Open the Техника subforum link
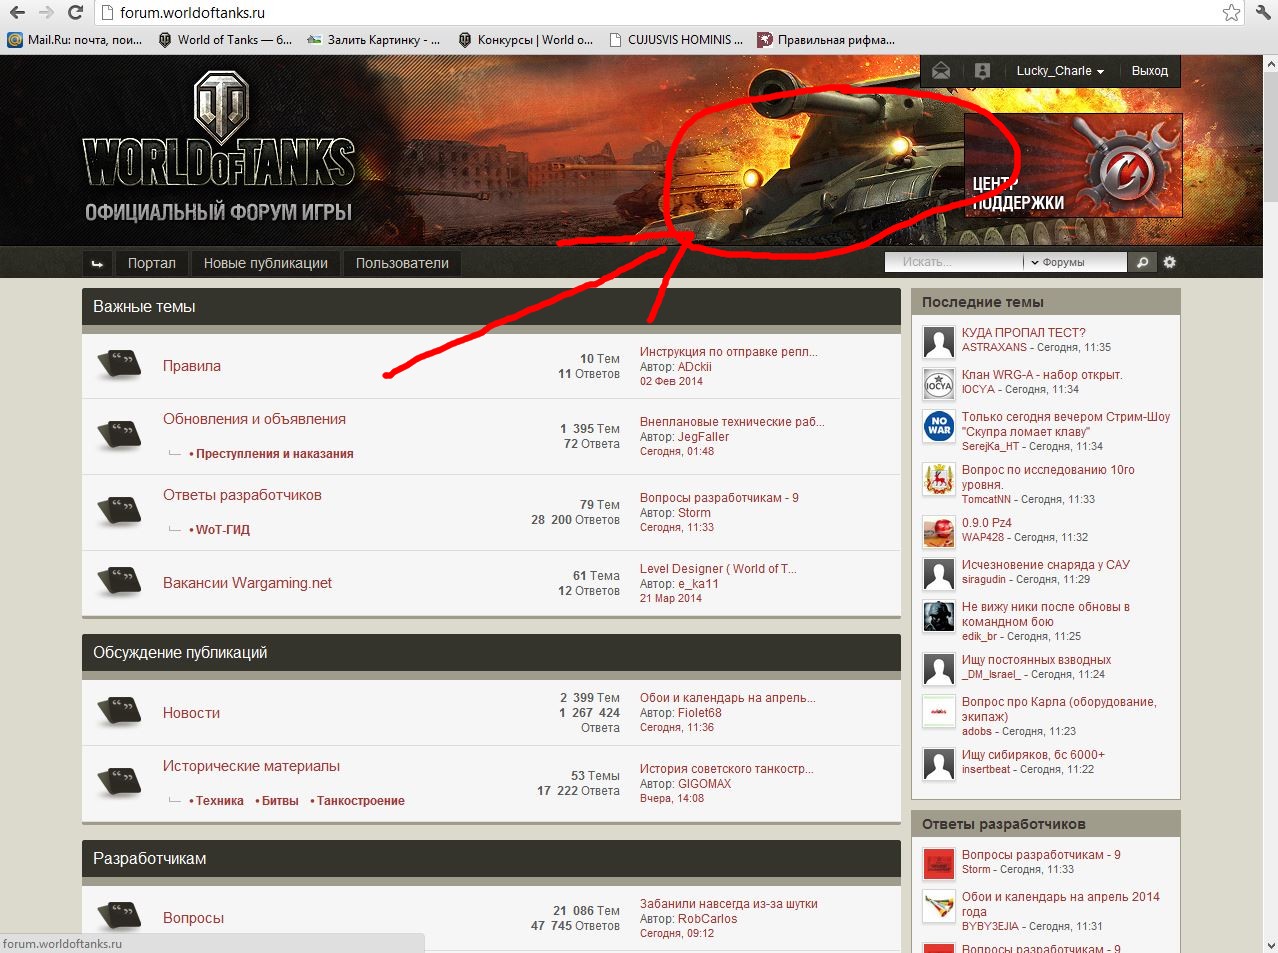 [220, 800]
